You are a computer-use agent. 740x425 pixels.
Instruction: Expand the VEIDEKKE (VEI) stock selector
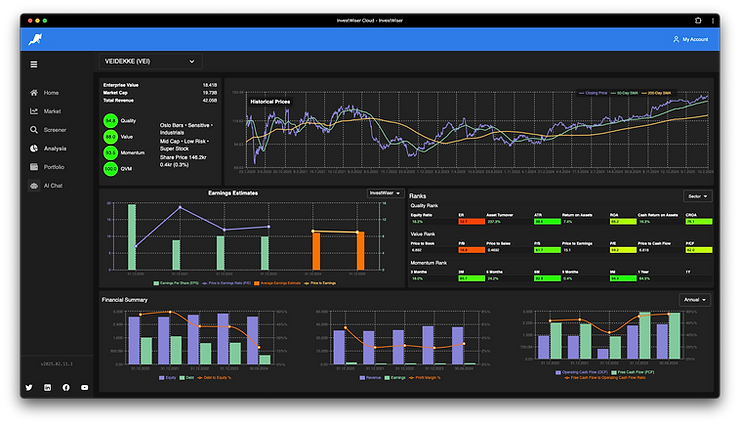coord(150,61)
